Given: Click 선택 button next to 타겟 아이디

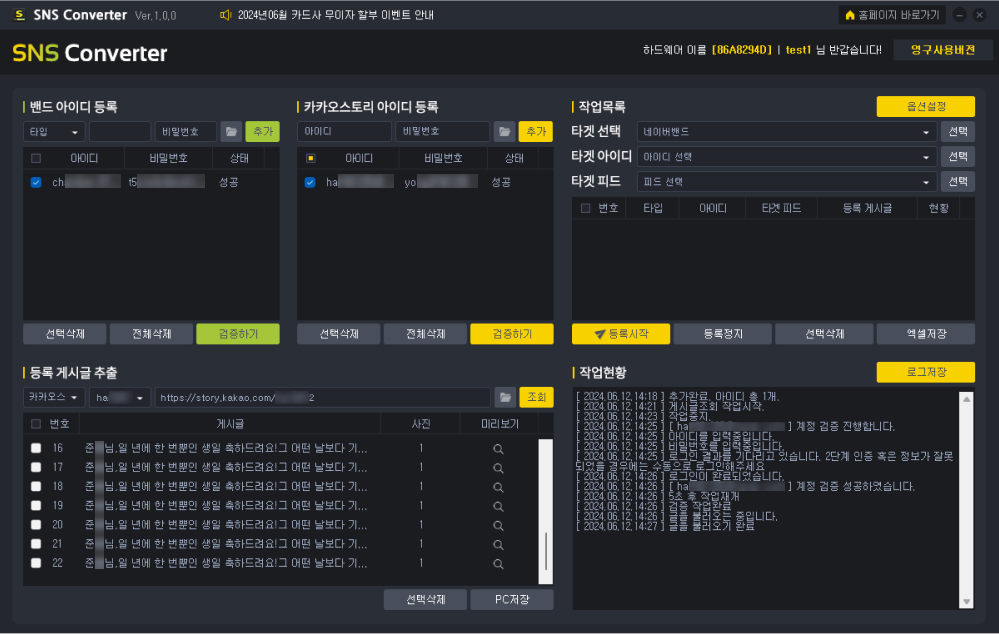Looking at the screenshot, I should (x=958, y=157).
